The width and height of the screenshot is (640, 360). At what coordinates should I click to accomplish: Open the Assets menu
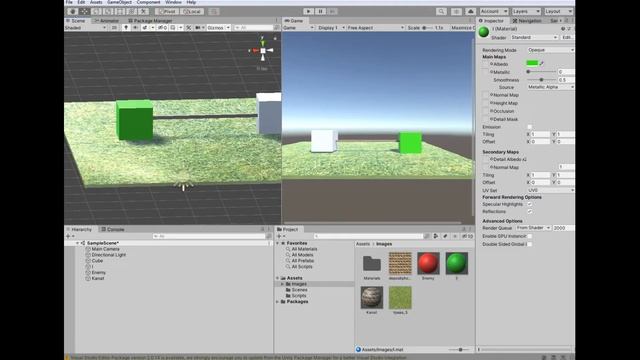[x=96, y=2]
